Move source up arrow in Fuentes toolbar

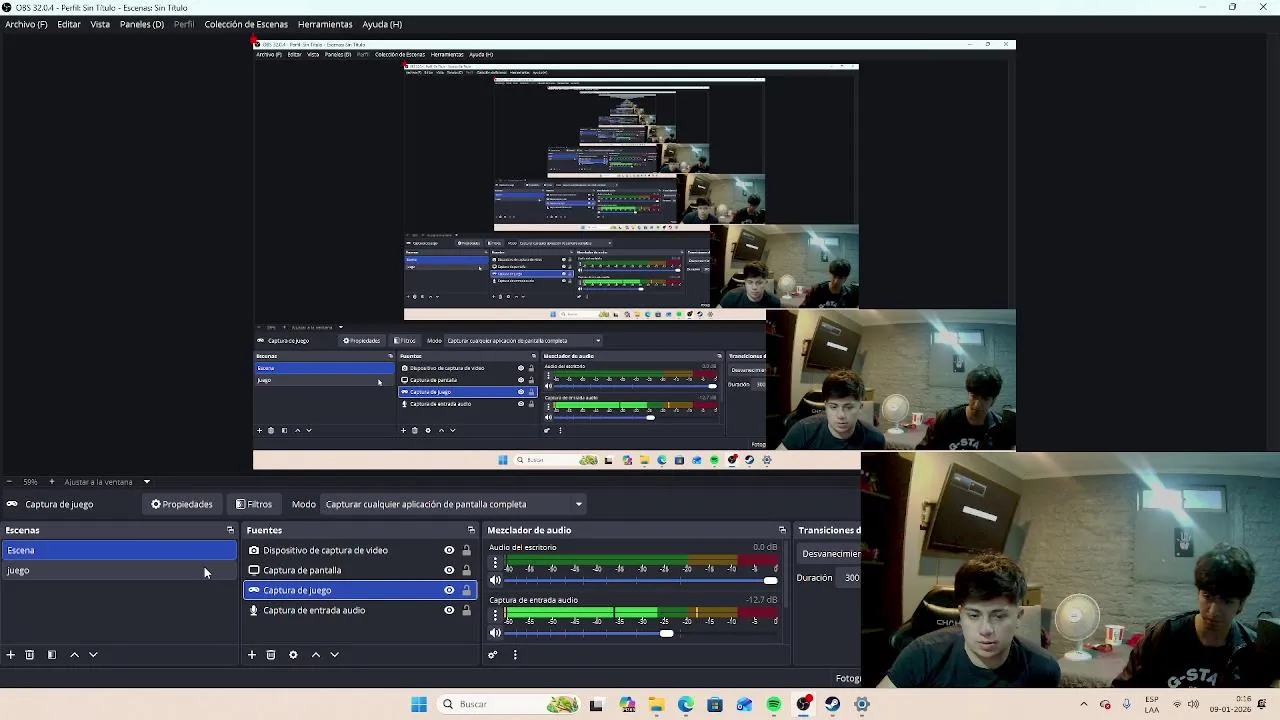[x=316, y=655]
